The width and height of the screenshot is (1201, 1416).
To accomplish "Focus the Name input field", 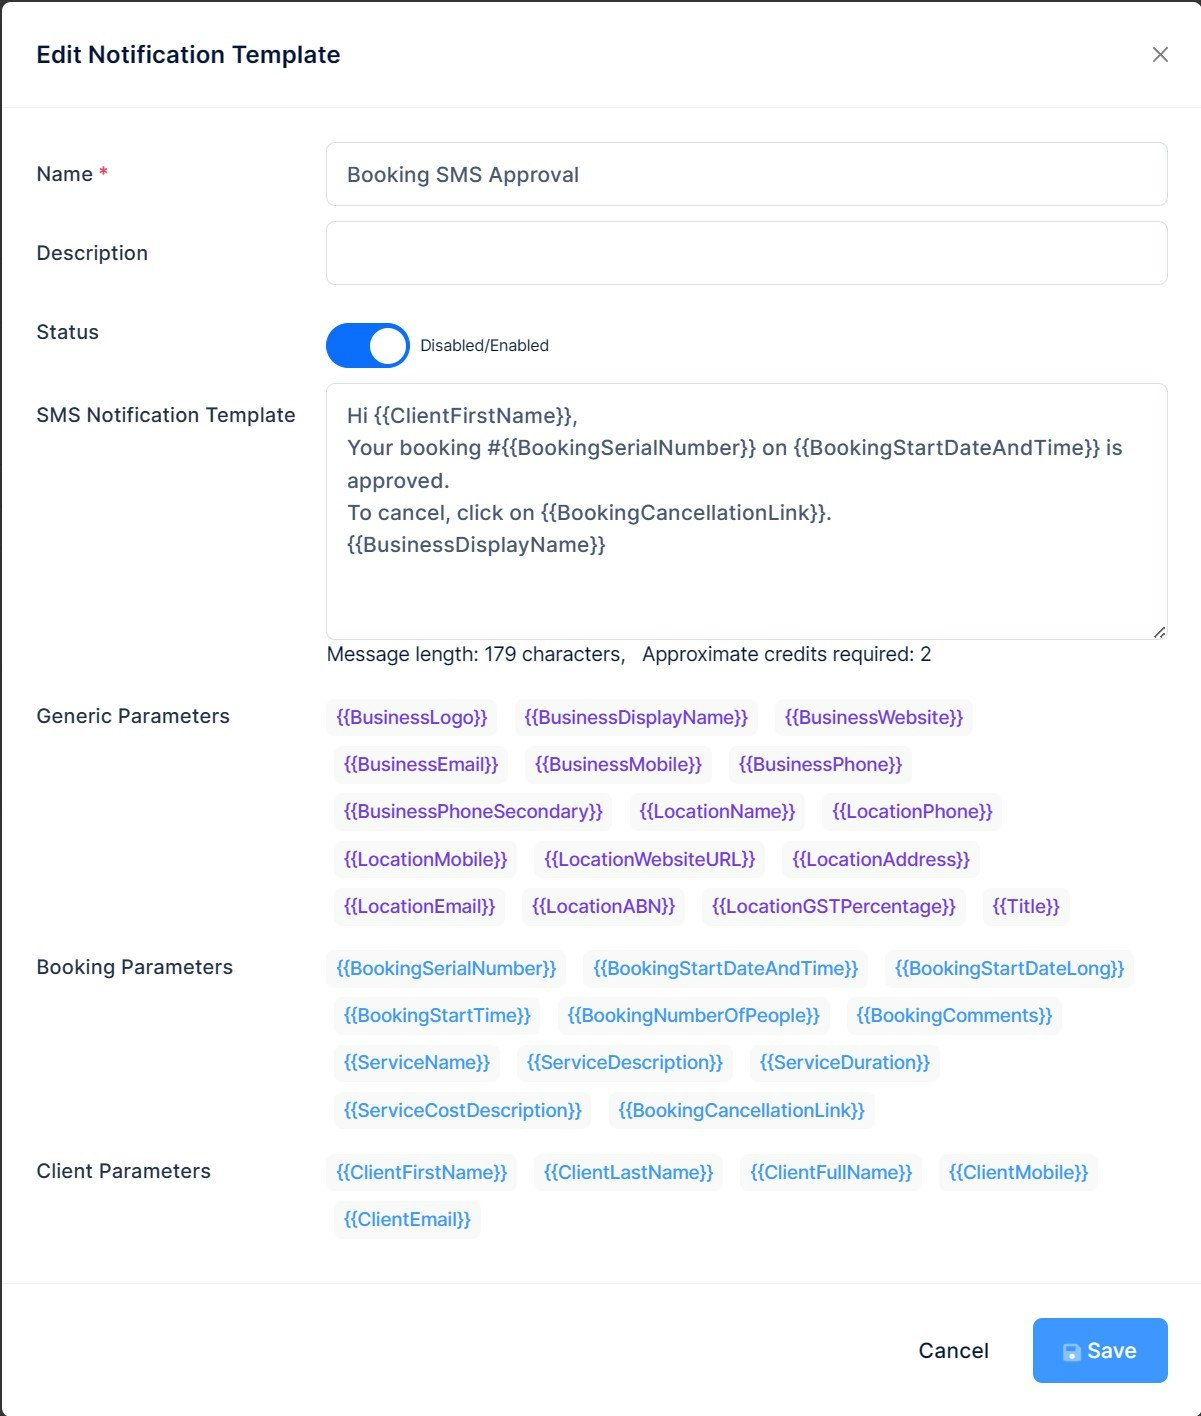I will (x=746, y=174).
